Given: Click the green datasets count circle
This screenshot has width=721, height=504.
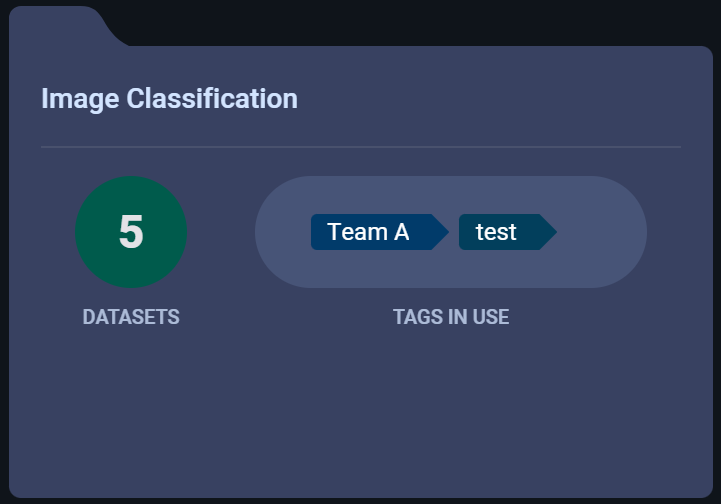Looking at the screenshot, I should (131, 232).
